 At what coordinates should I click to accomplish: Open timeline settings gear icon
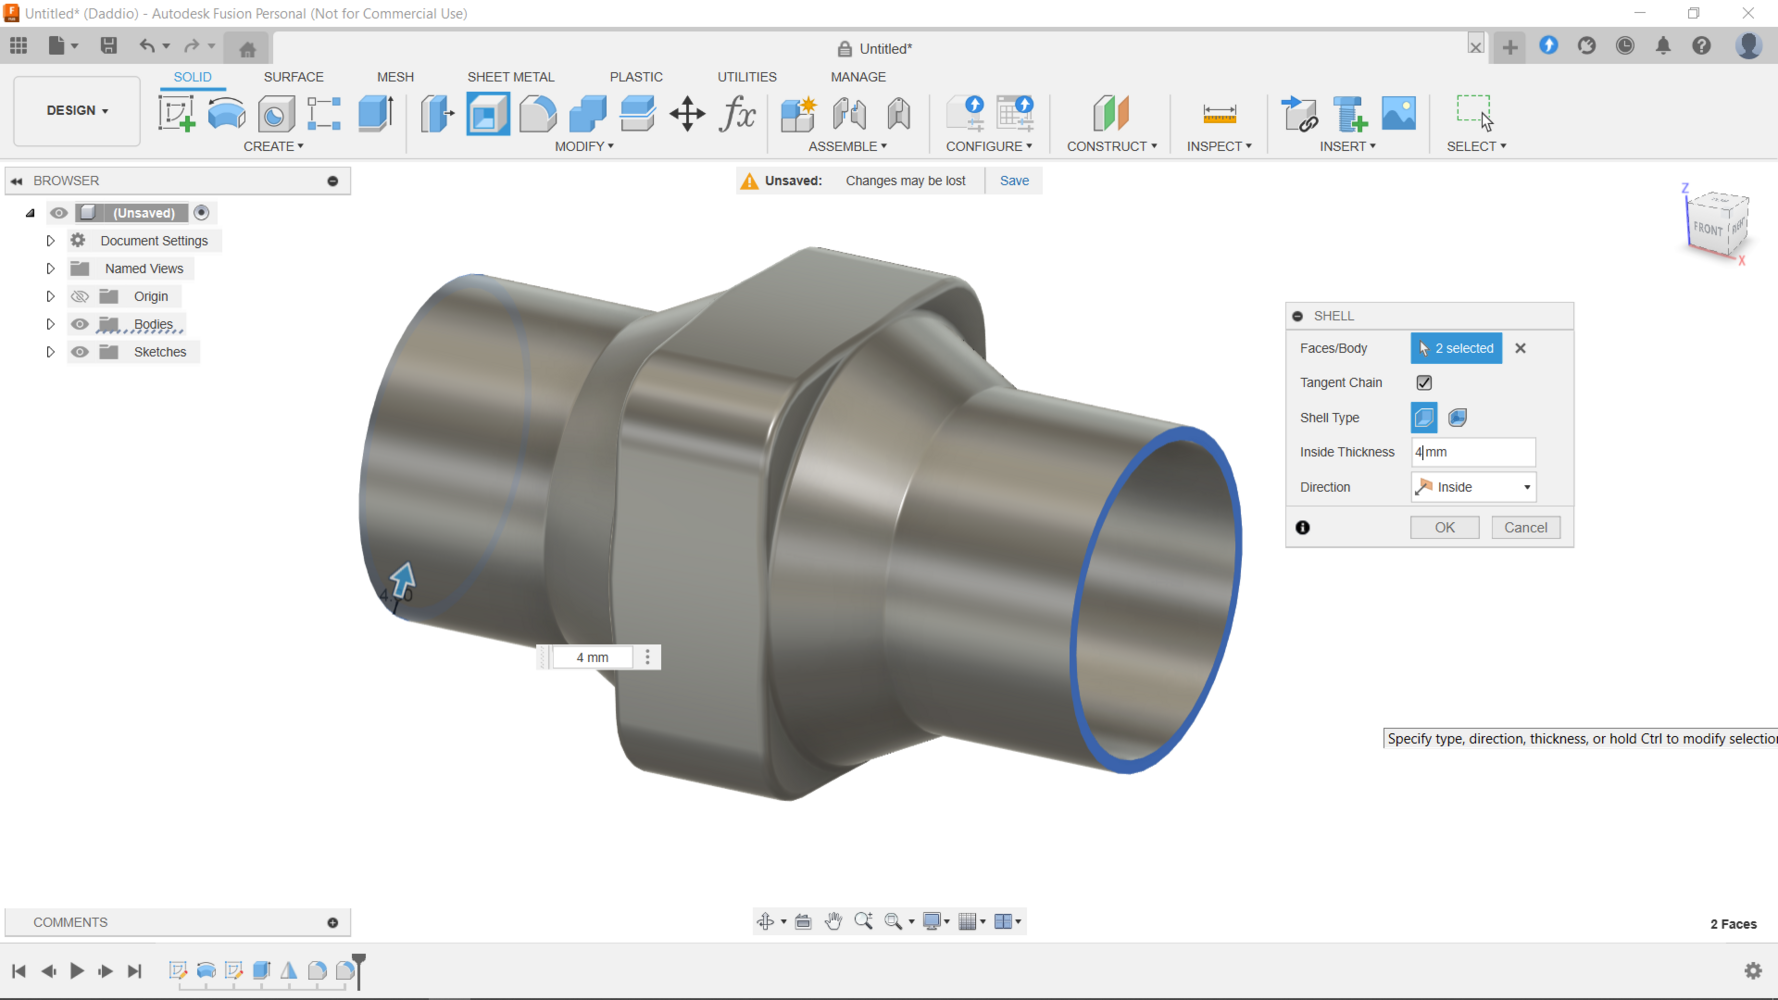(1753, 971)
